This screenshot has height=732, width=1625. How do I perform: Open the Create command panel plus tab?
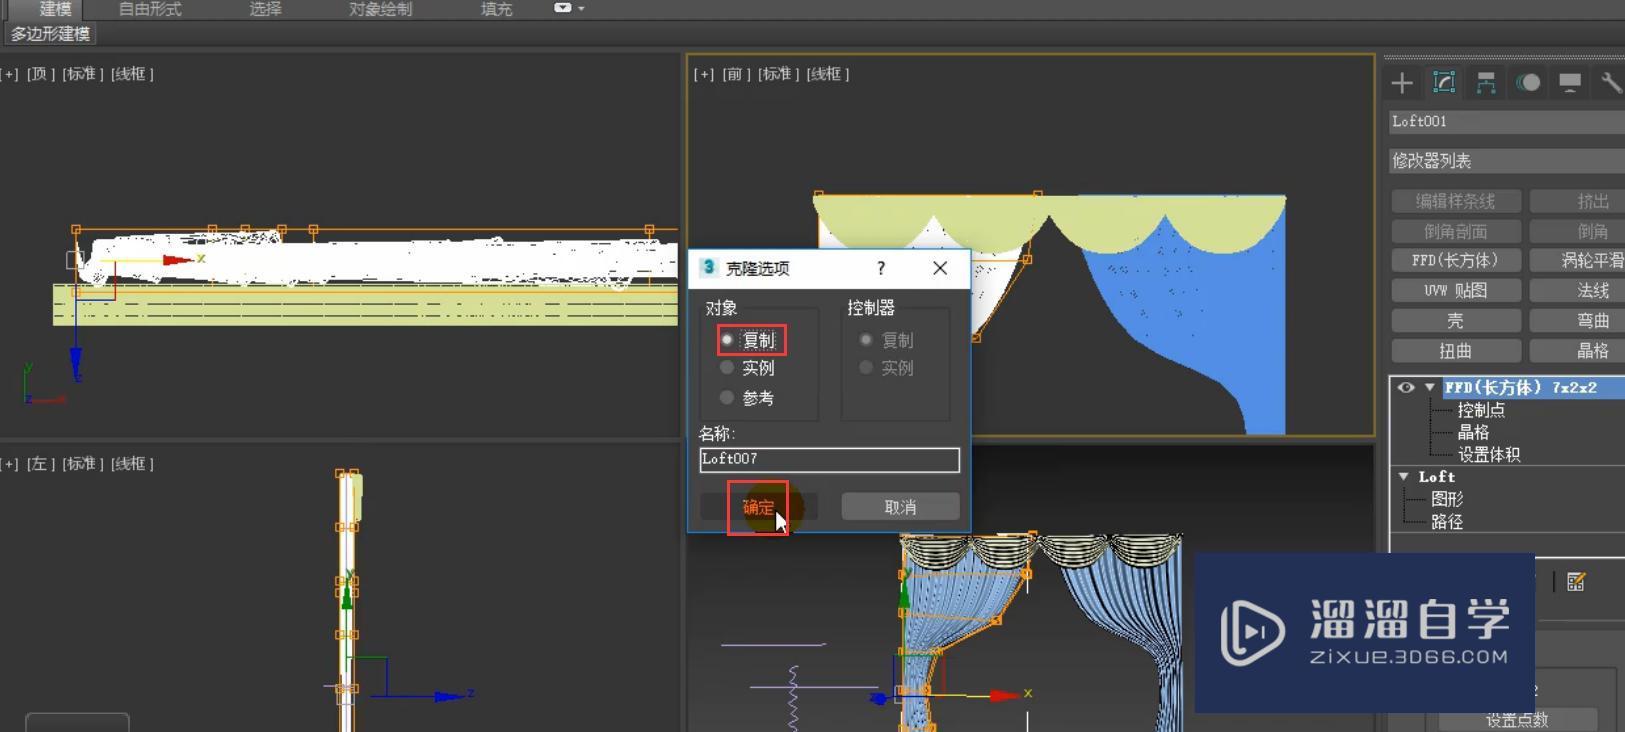click(x=1402, y=83)
